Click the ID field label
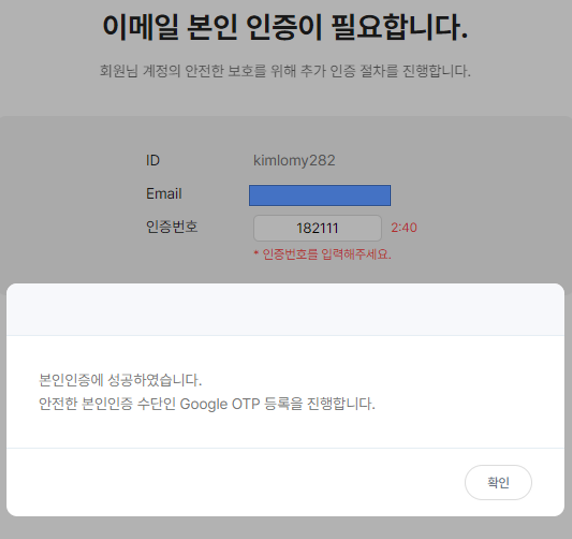572x539 pixels. point(153,160)
